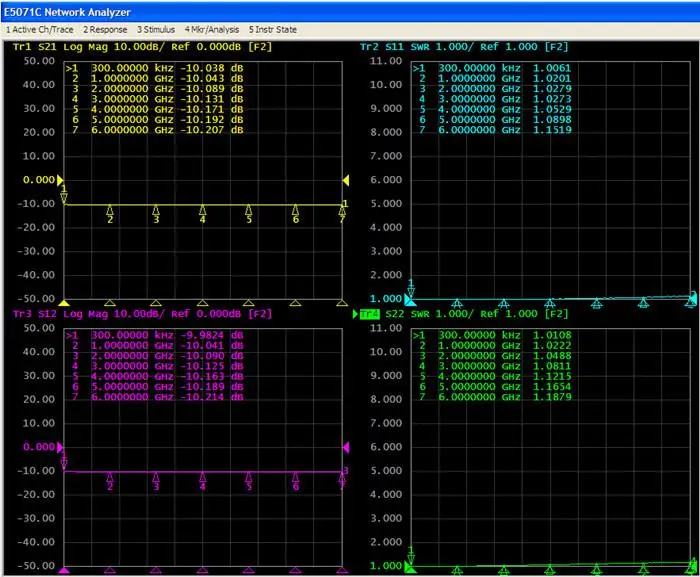Open the Mkr/Analysis menu
Viewport: 700px width, 577px height.
click(211, 30)
